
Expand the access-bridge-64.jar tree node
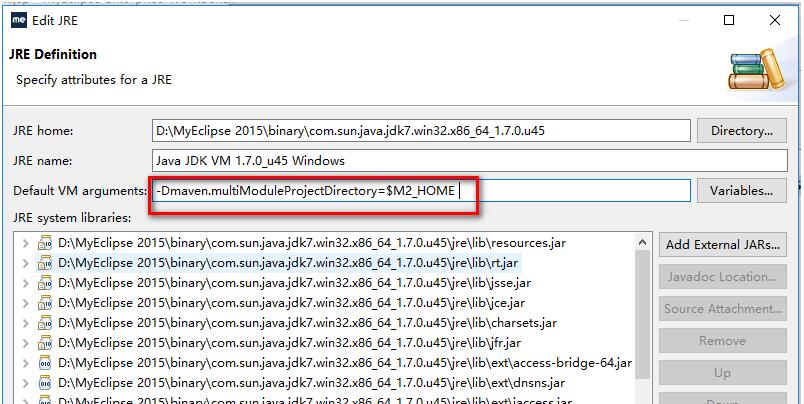click(x=26, y=363)
